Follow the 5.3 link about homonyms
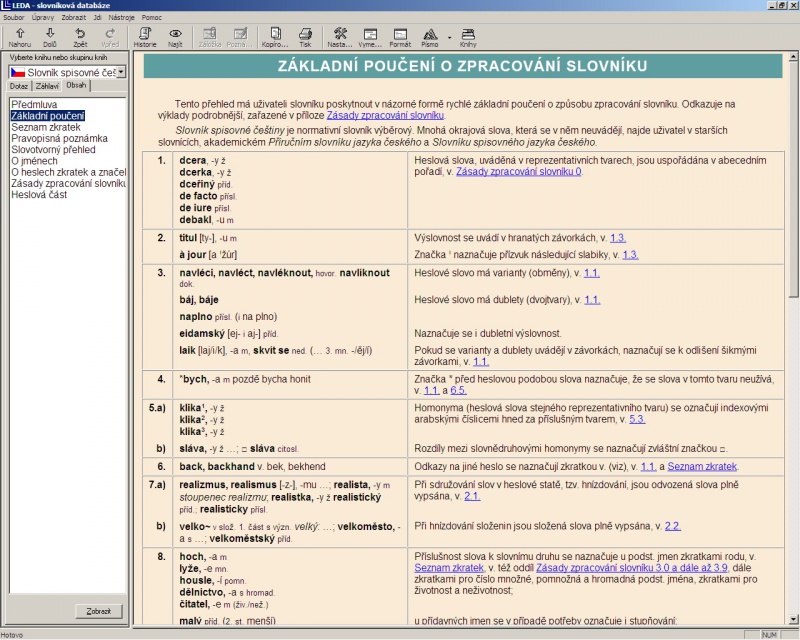800x640 pixels. click(x=637, y=420)
